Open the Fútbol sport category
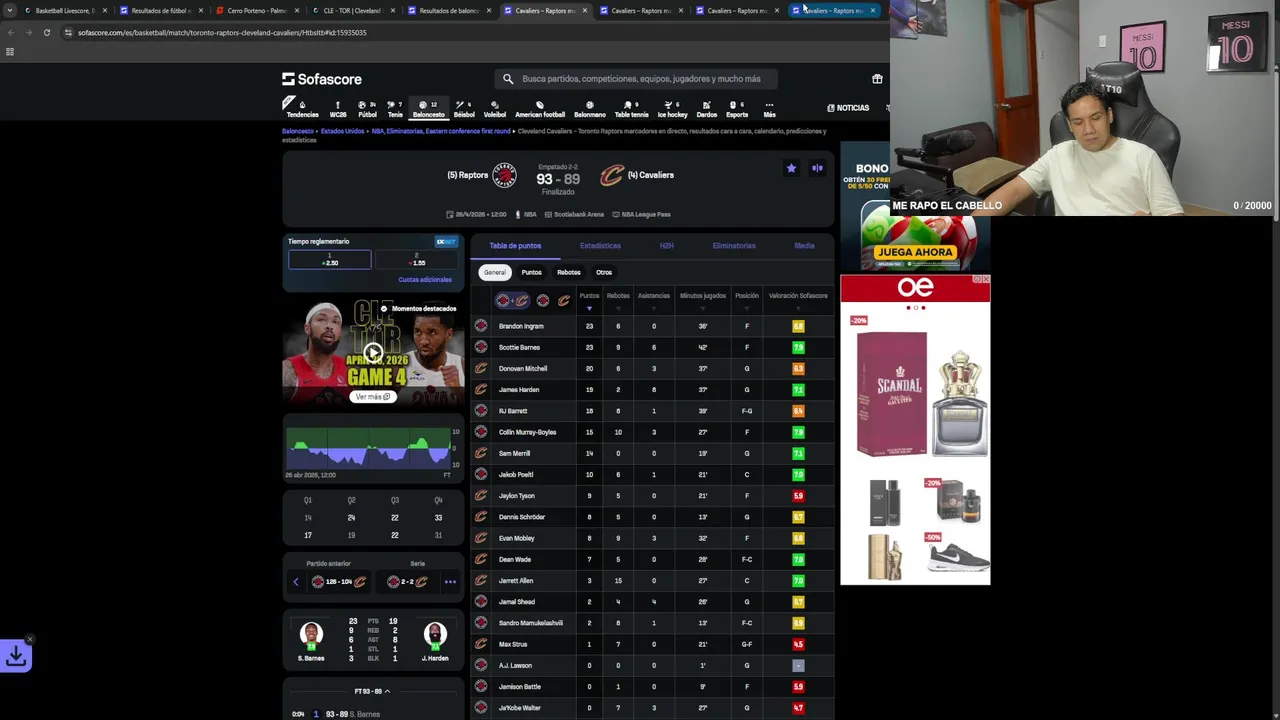The width and height of the screenshot is (1280, 720). point(368,109)
